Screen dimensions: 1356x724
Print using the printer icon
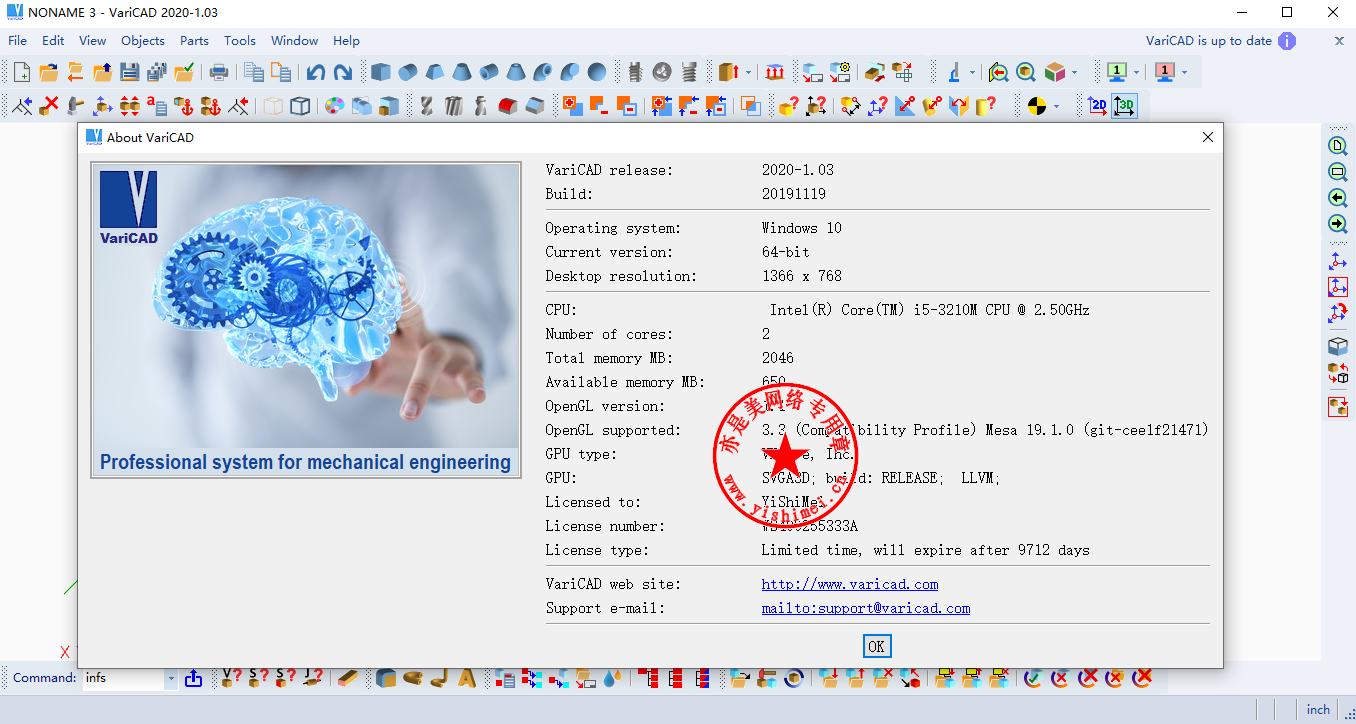(x=218, y=72)
